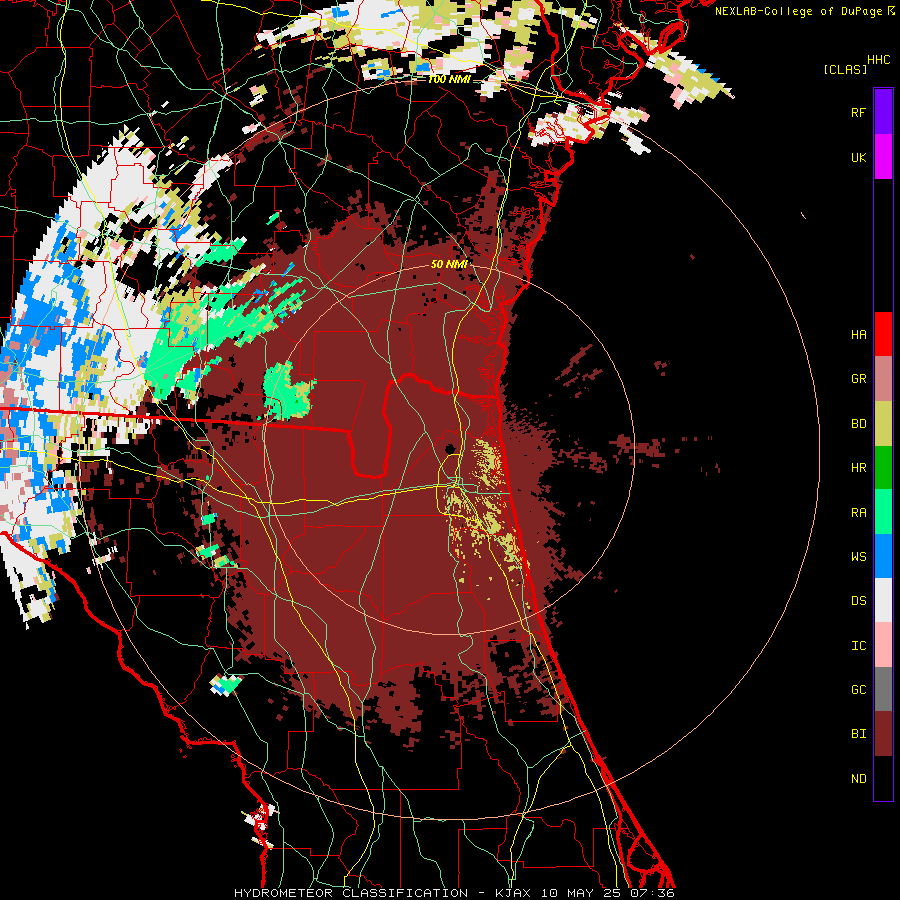The image size is (900, 900).
Task: Click the RA legend label
Action: [x=858, y=513]
